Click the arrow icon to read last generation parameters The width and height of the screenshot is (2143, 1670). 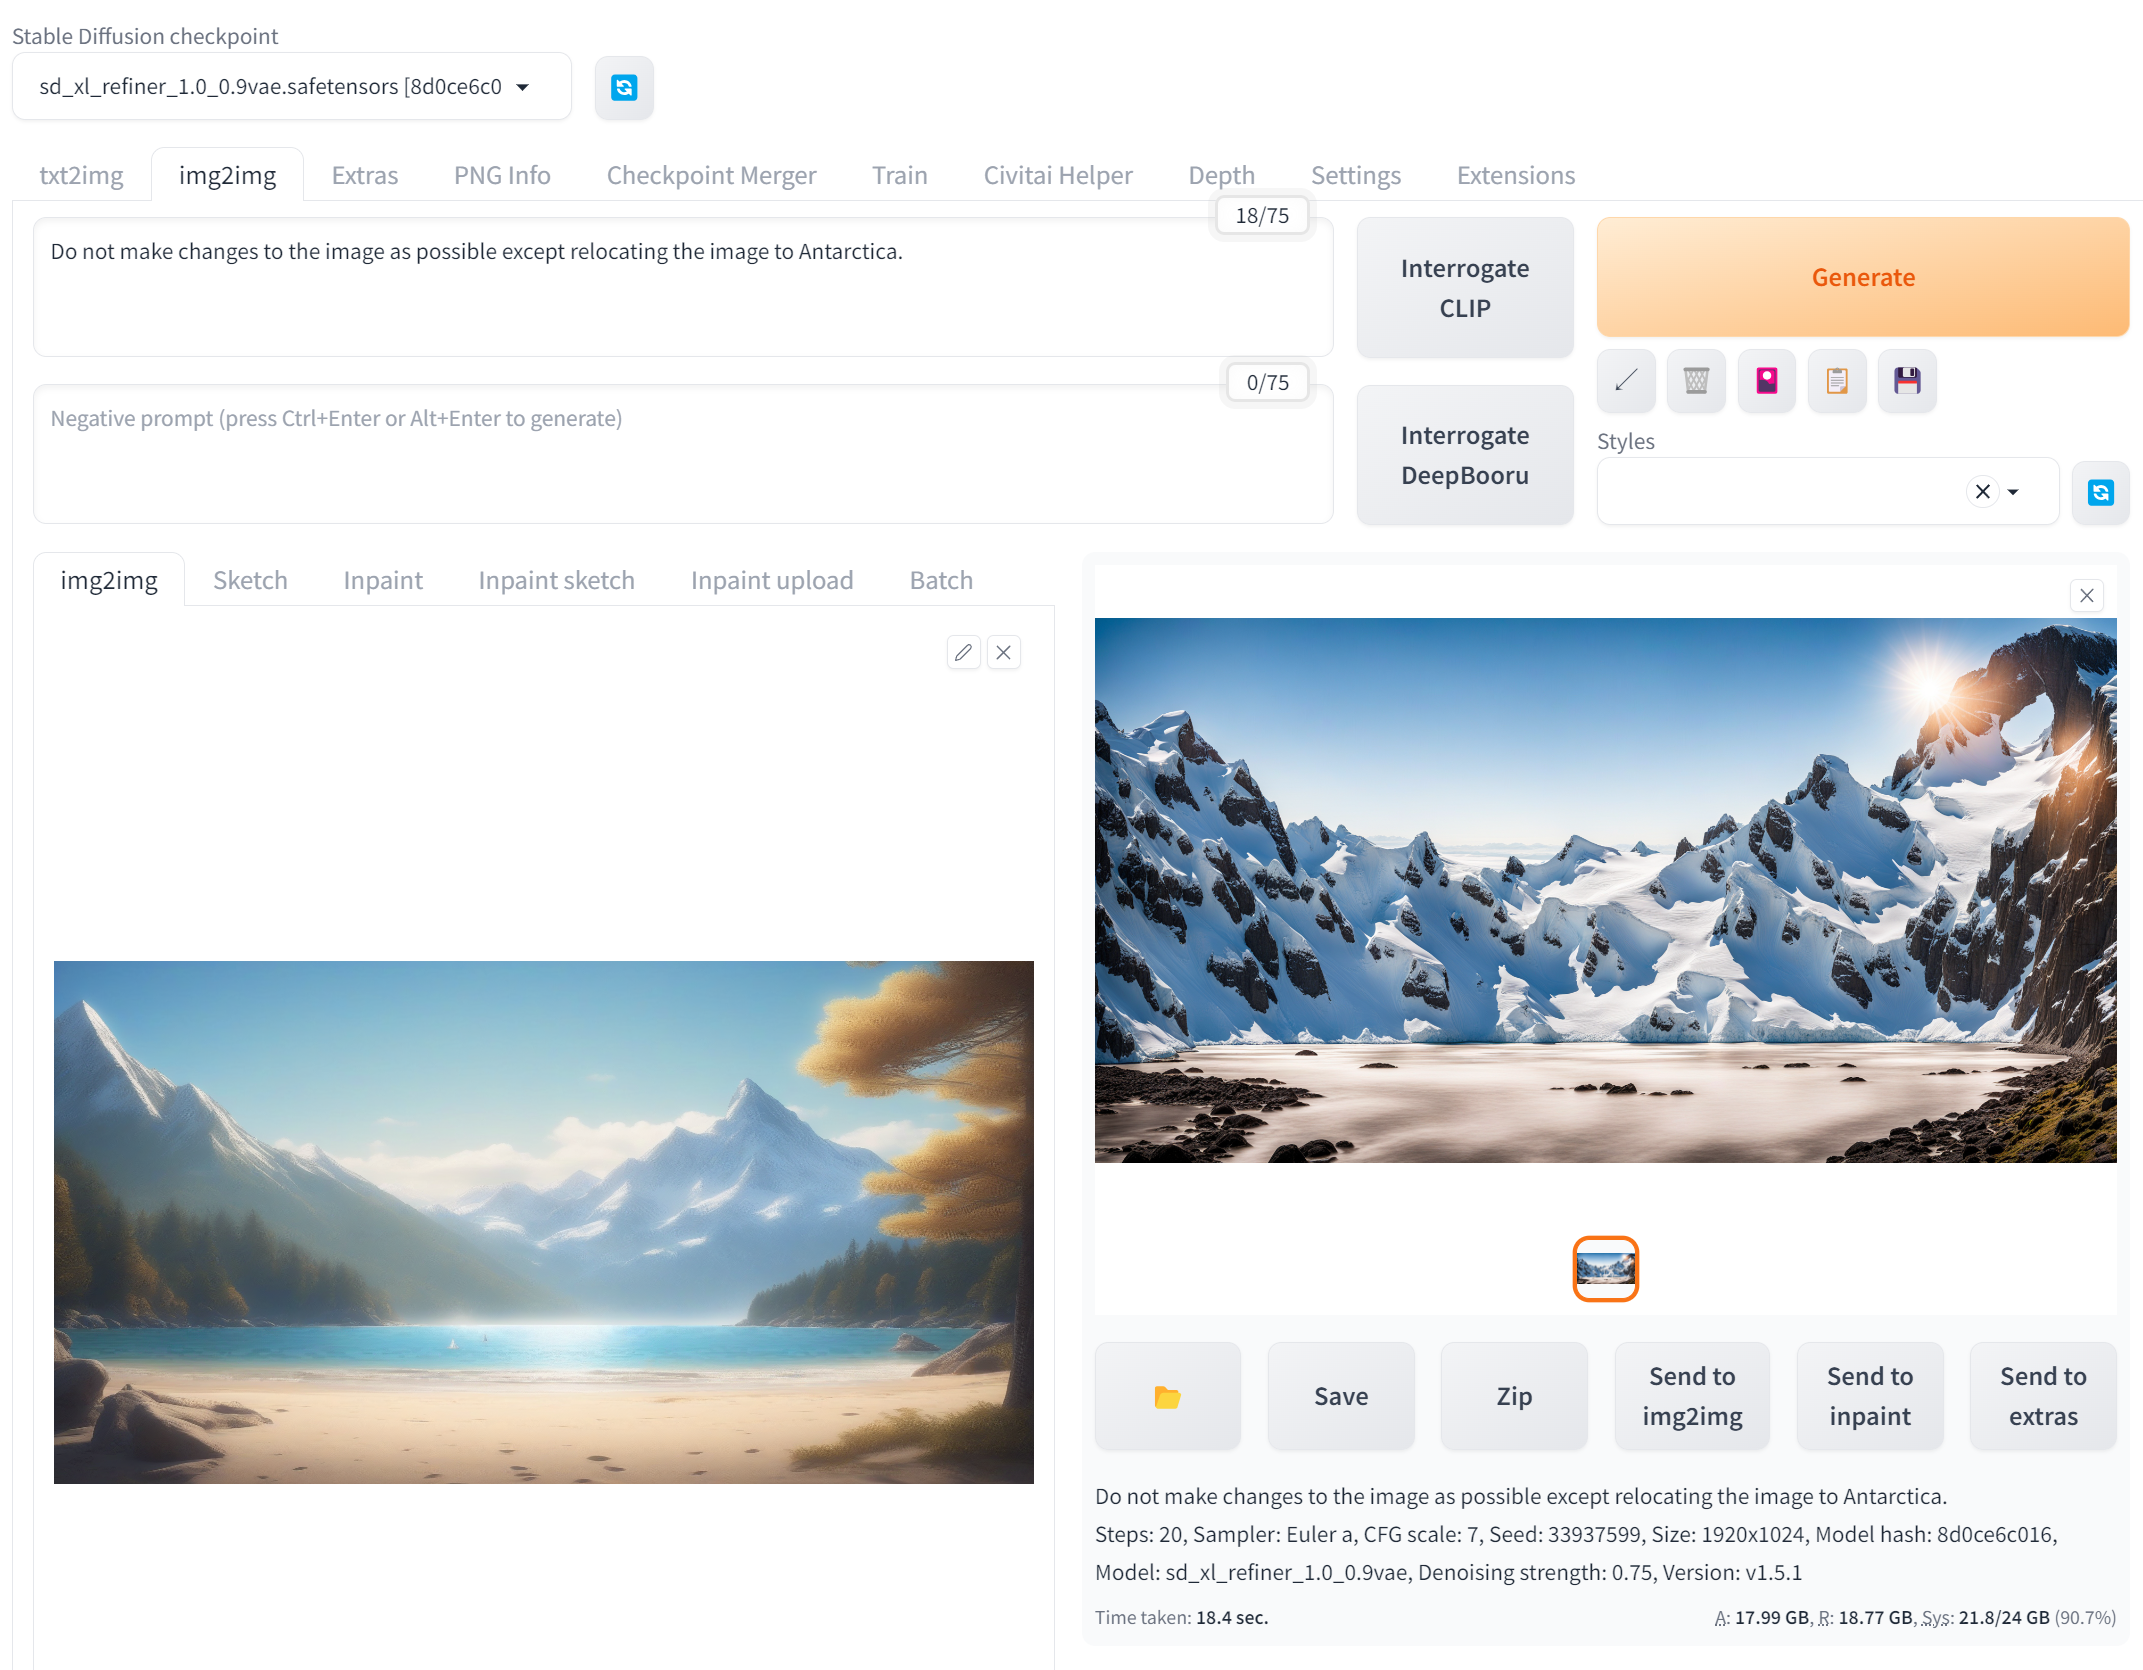click(x=1626, y=381)
